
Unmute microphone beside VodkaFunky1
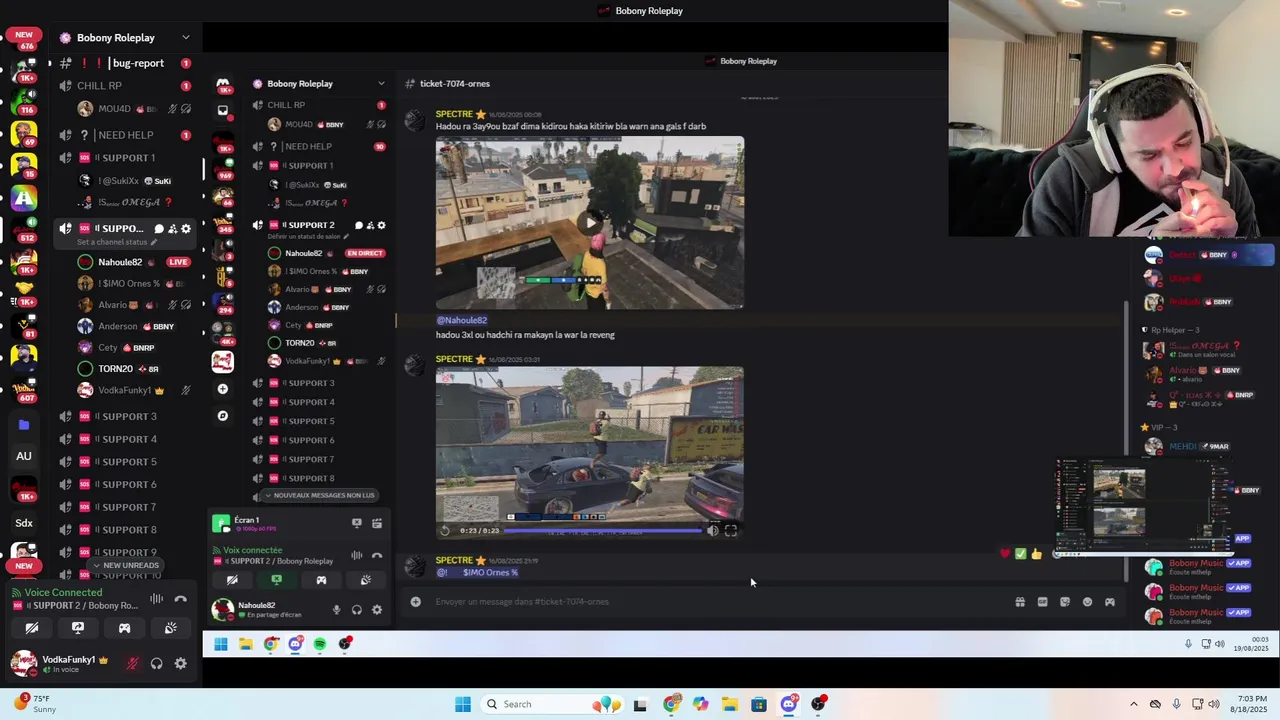[x=132, y=663]
